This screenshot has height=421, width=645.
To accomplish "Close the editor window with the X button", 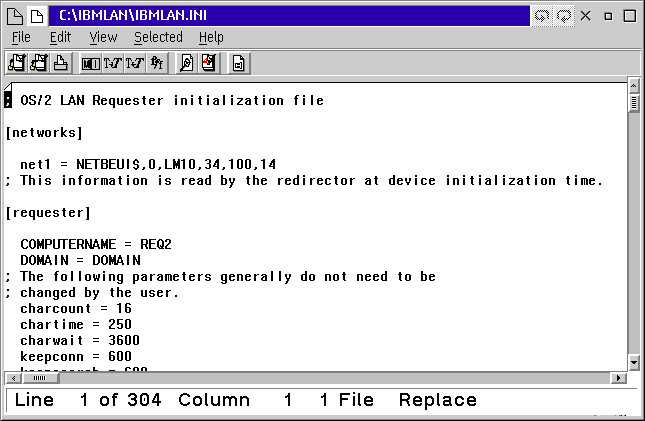I will (x=586, y=16).
